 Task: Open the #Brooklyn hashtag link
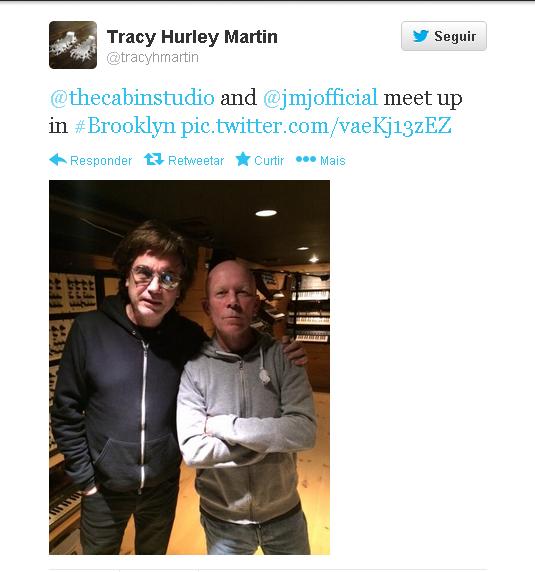pyautogui.click(x=125, y=126)
